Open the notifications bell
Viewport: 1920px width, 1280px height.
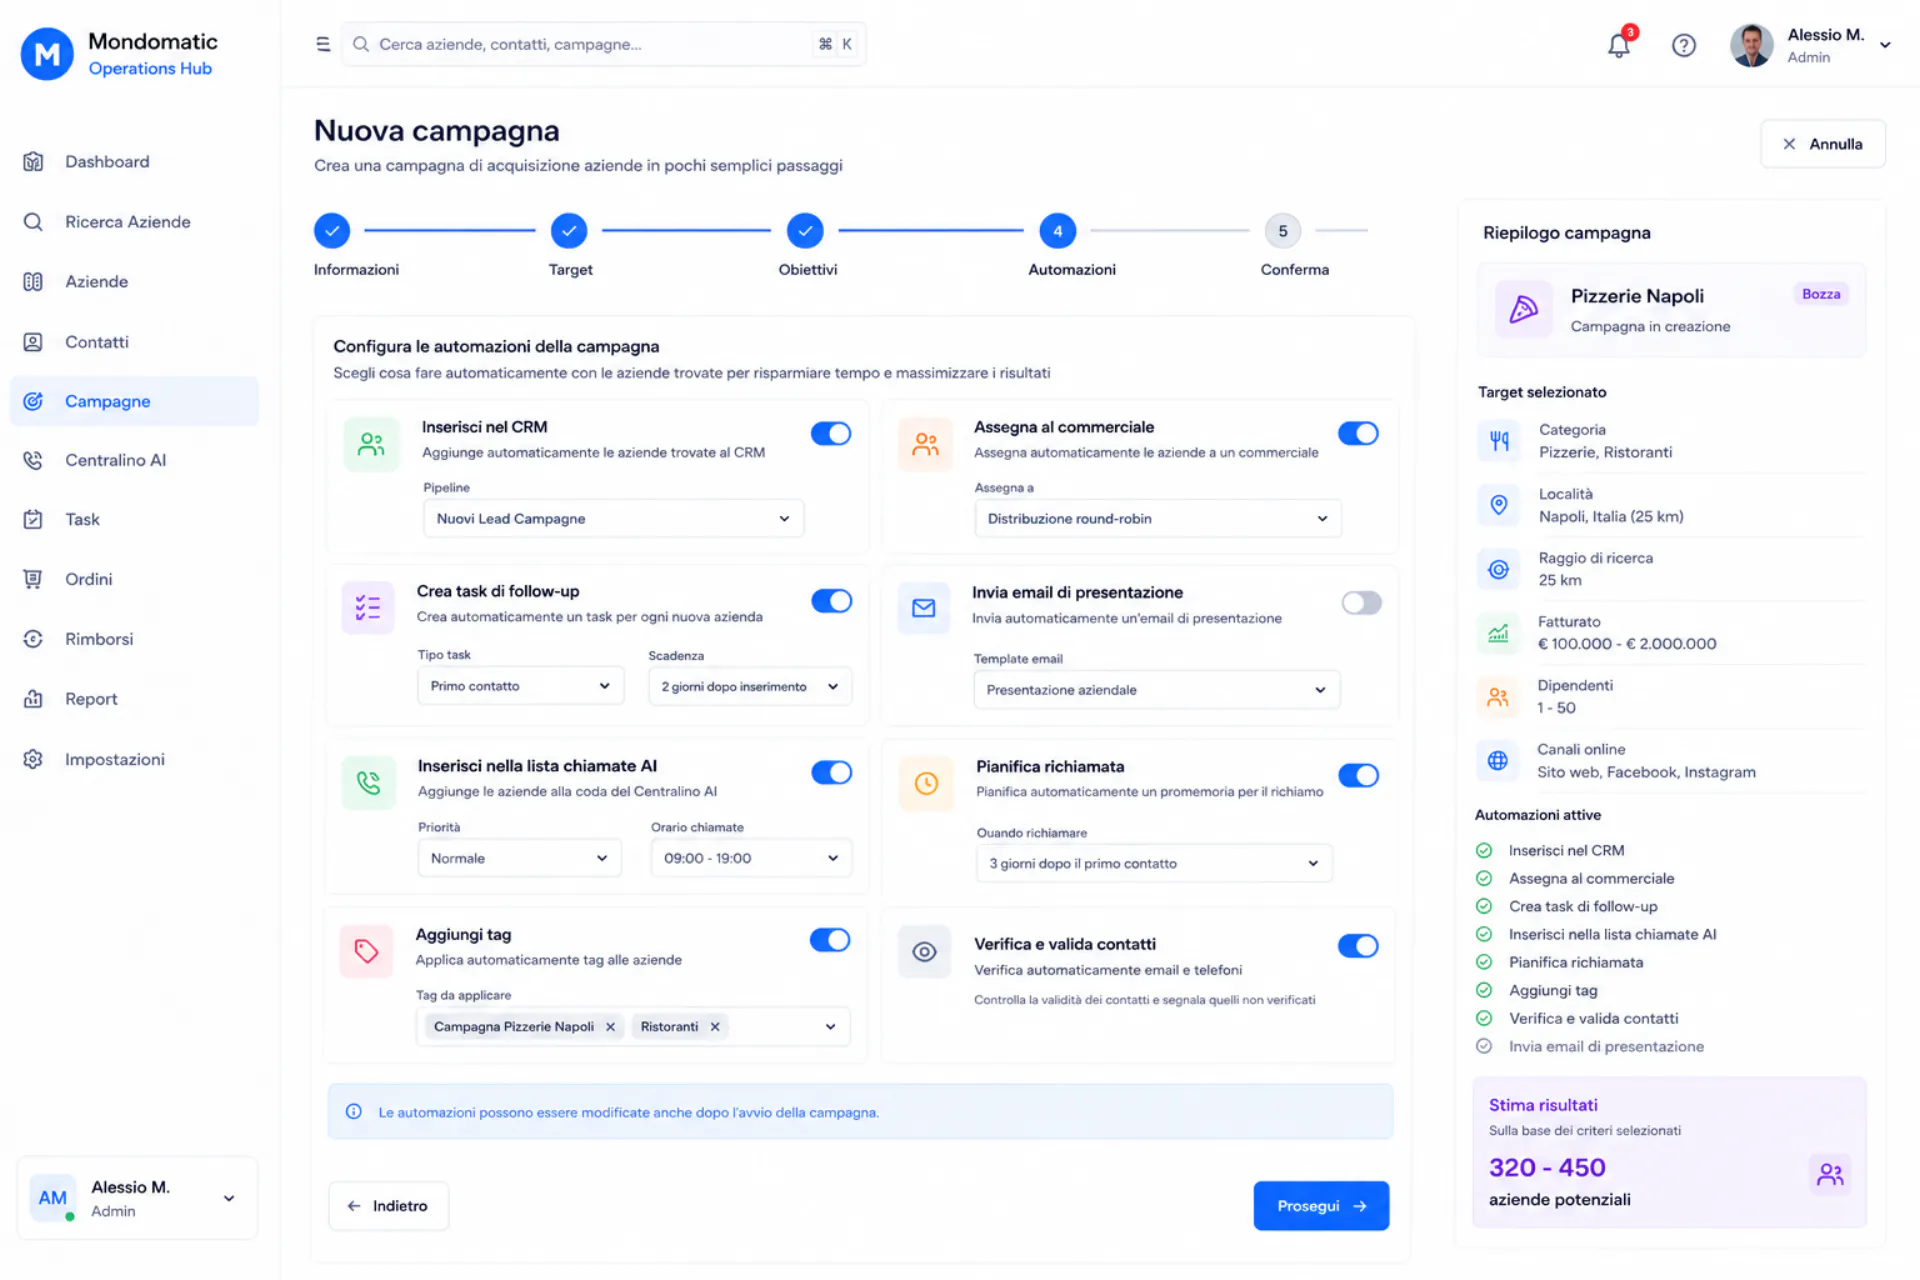click(x=1619, y=45)
